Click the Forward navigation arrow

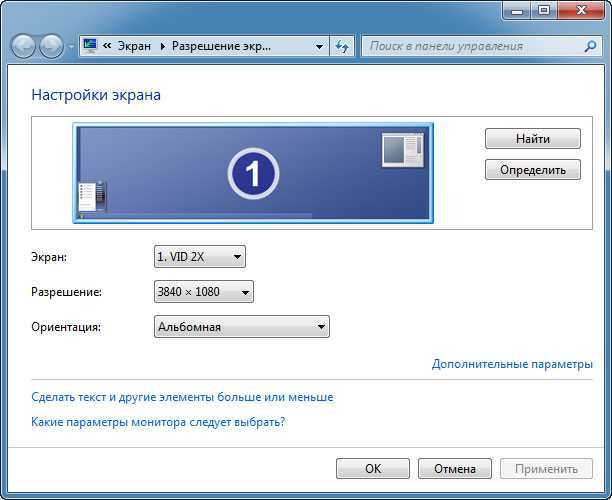(x=51, y=46)
